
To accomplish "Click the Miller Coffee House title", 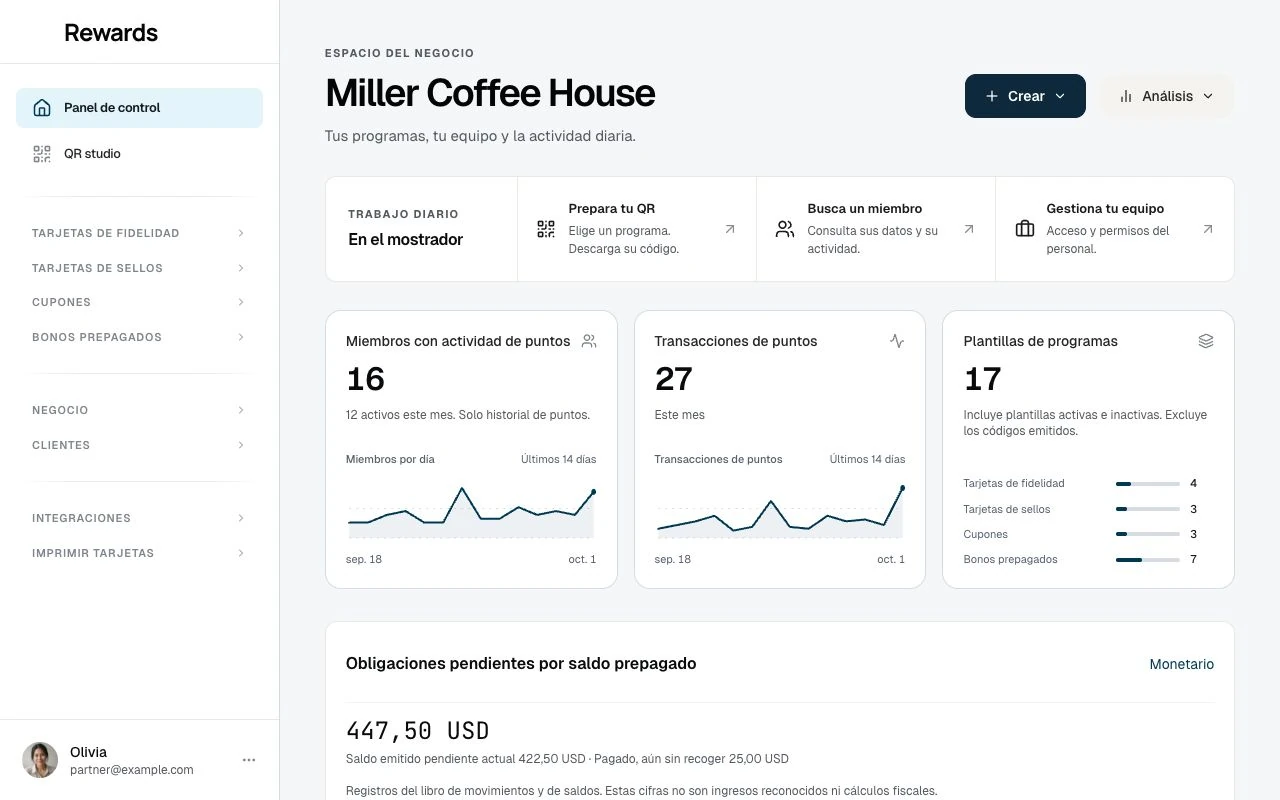I will tap(490, 93).
